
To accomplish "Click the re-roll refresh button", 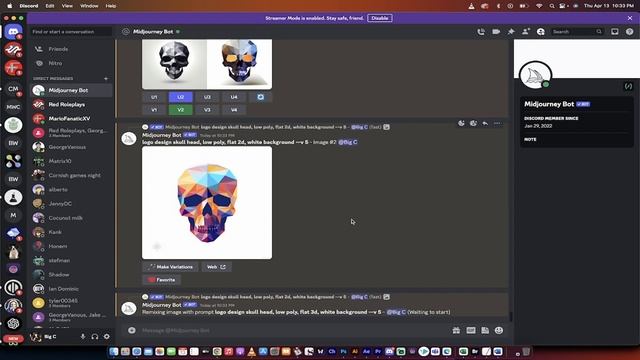I will [x=260, y=97].
